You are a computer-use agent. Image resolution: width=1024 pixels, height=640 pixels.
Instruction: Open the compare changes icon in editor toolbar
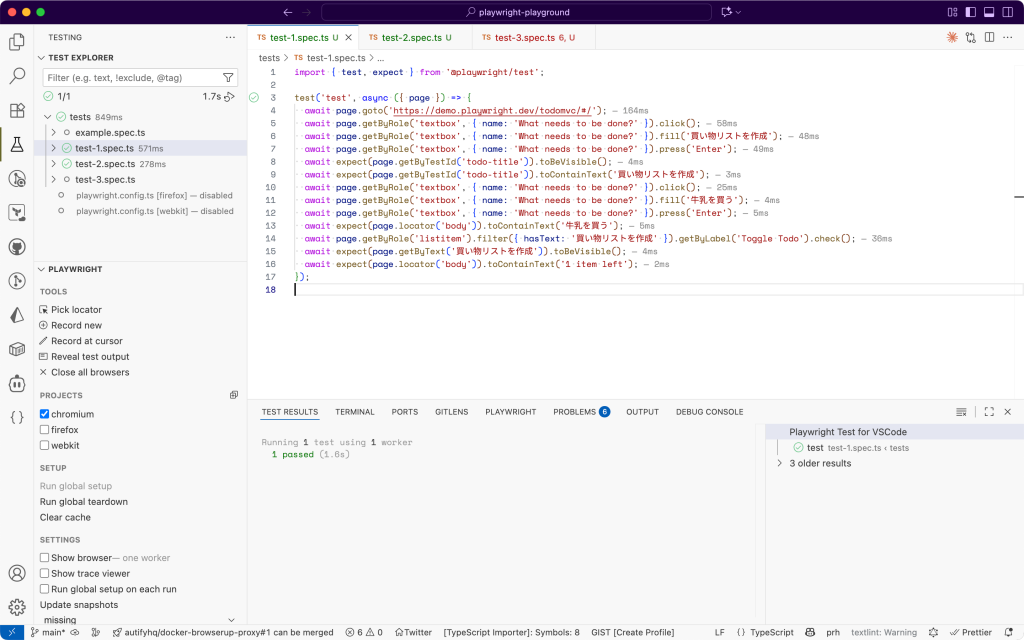coord(970,37)
